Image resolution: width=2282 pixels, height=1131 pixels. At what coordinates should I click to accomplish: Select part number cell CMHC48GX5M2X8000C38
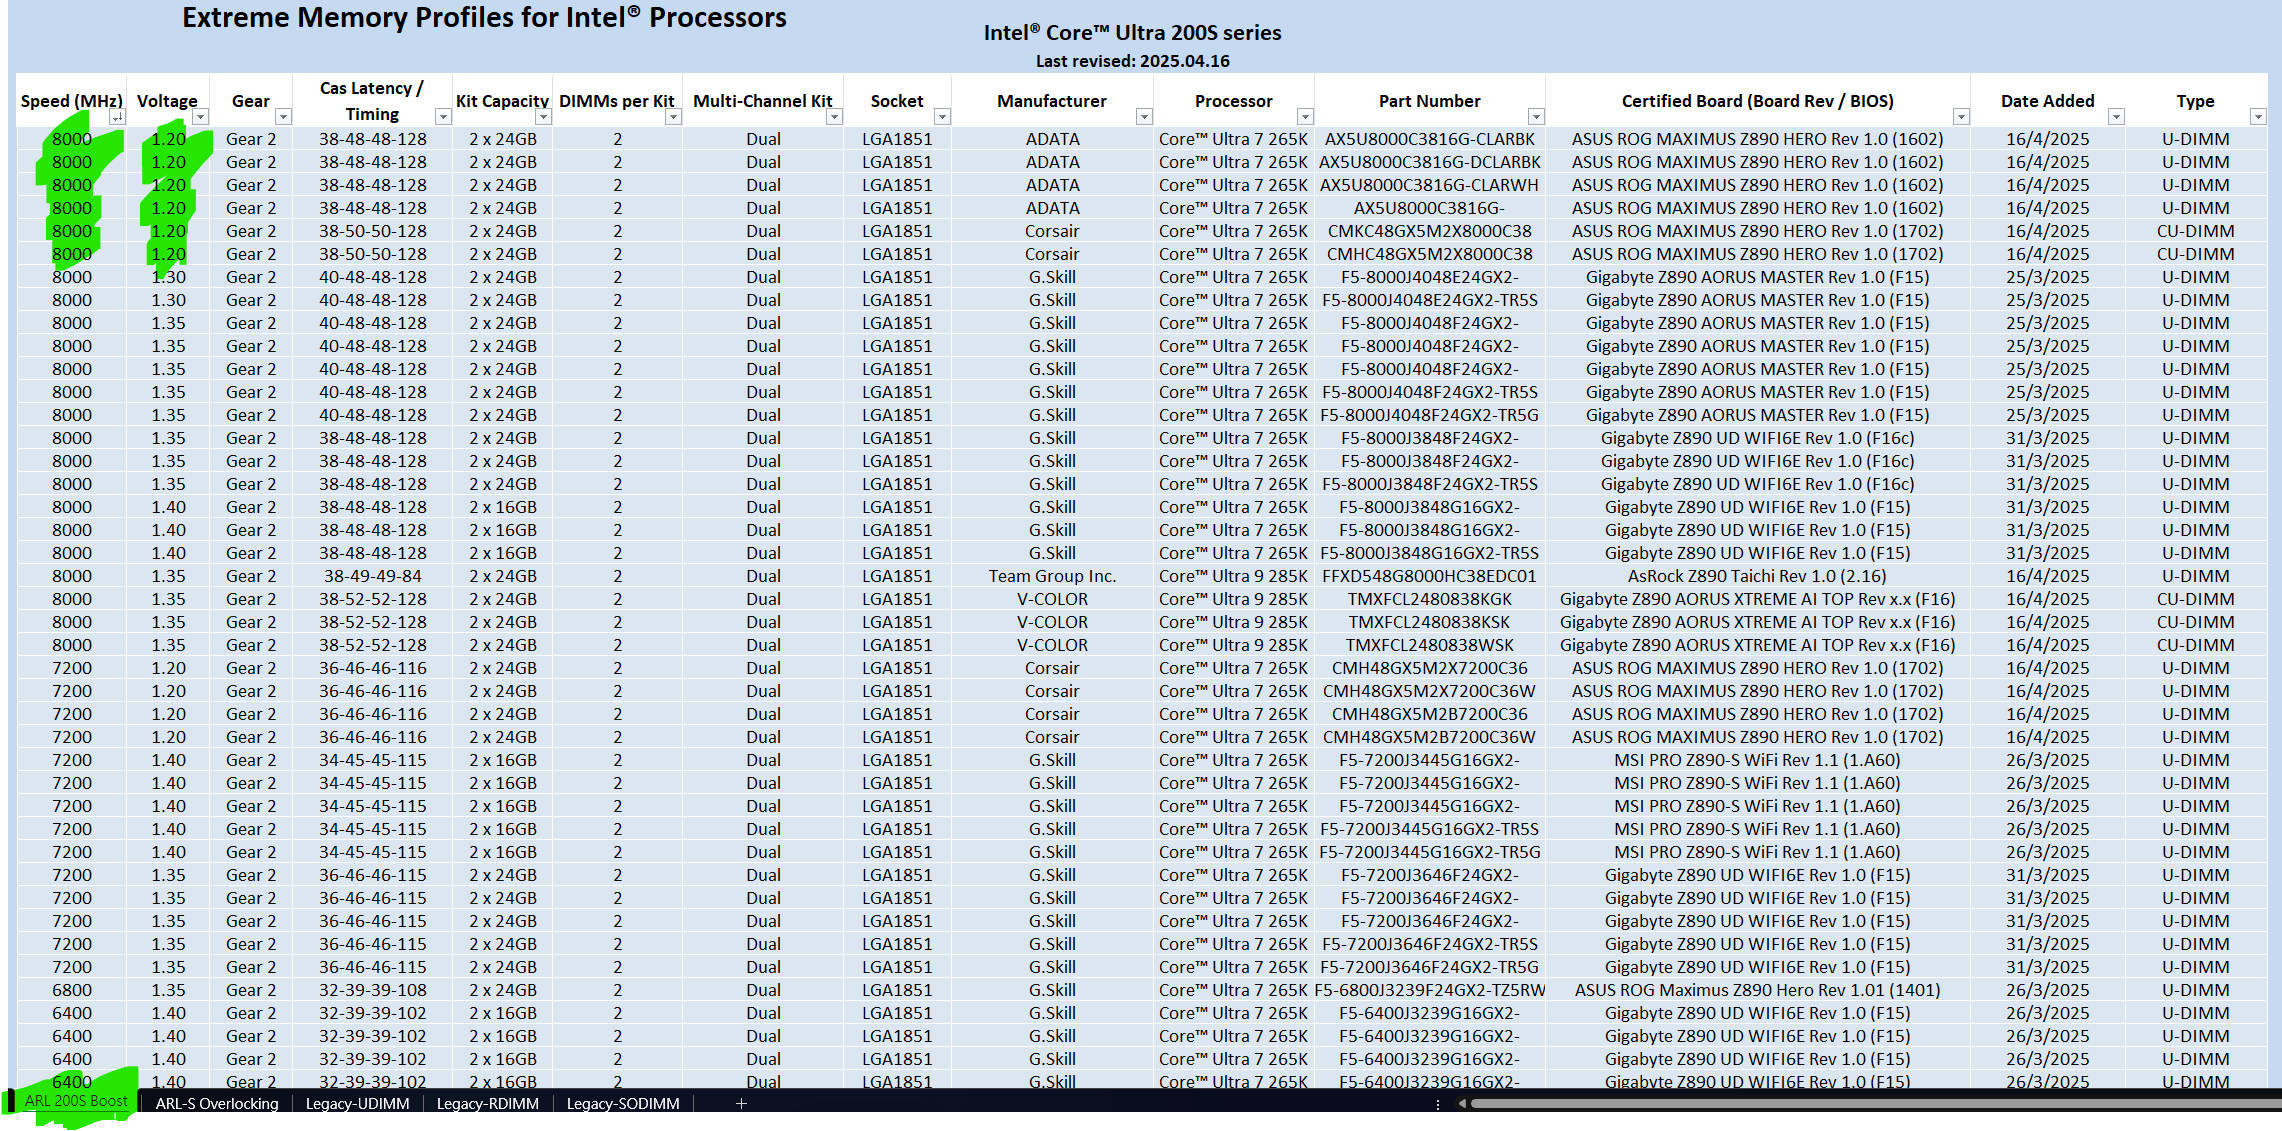coord(1429,254)
